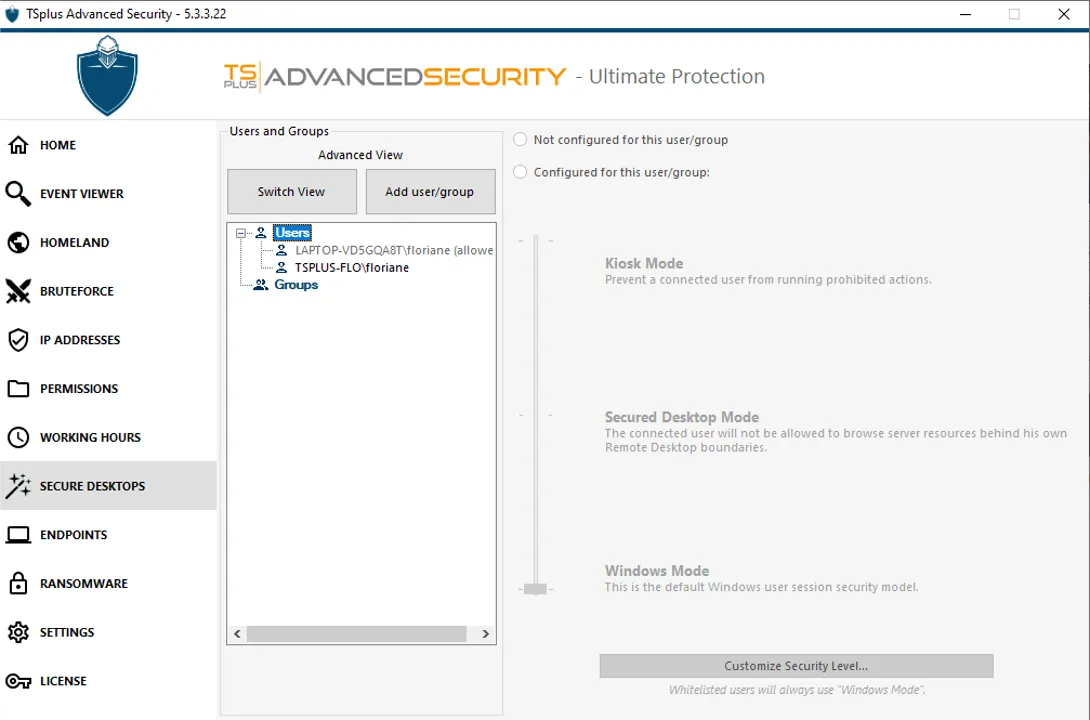Image resolution: width=1090 pixels, height=720 pixels.
Task: Click the right arrow of horizontal scrollbar
Action: [x=485, y=634]
